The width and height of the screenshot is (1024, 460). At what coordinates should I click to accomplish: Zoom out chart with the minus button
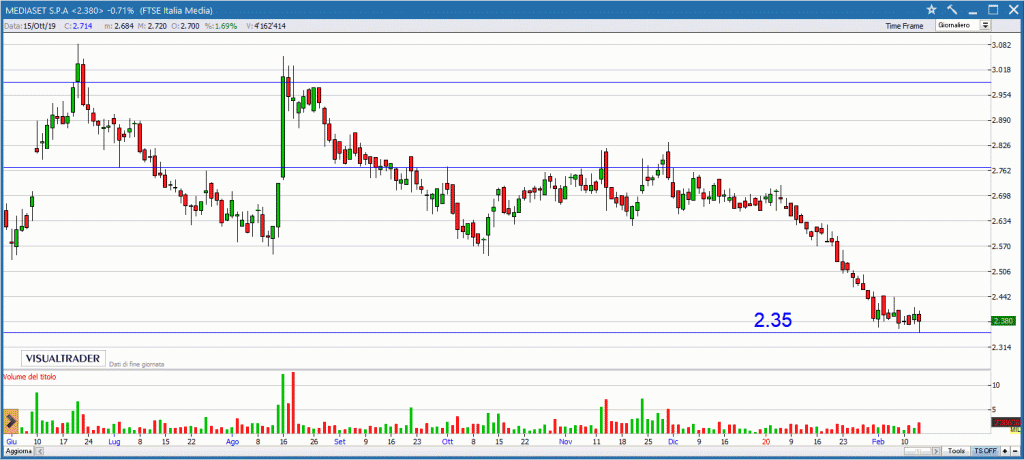(x=1015, y=451)
